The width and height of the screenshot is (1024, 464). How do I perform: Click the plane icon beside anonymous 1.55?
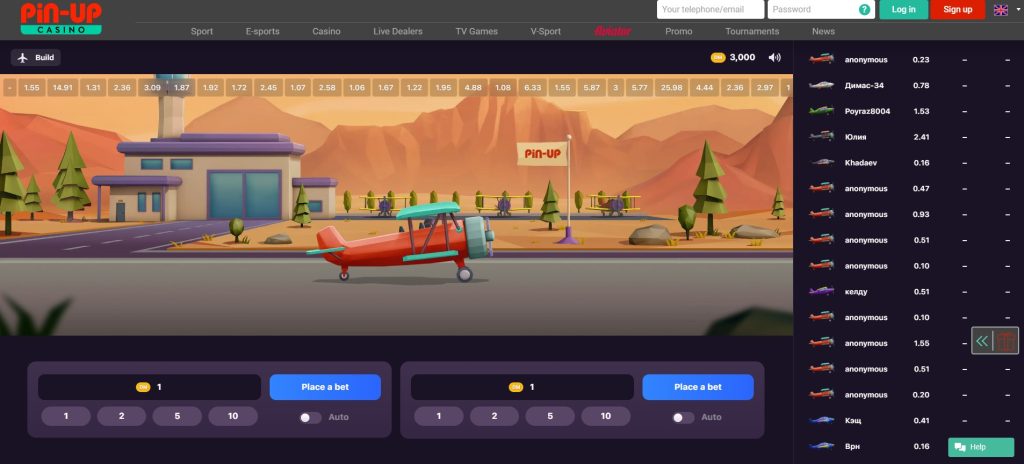[822, 343]
